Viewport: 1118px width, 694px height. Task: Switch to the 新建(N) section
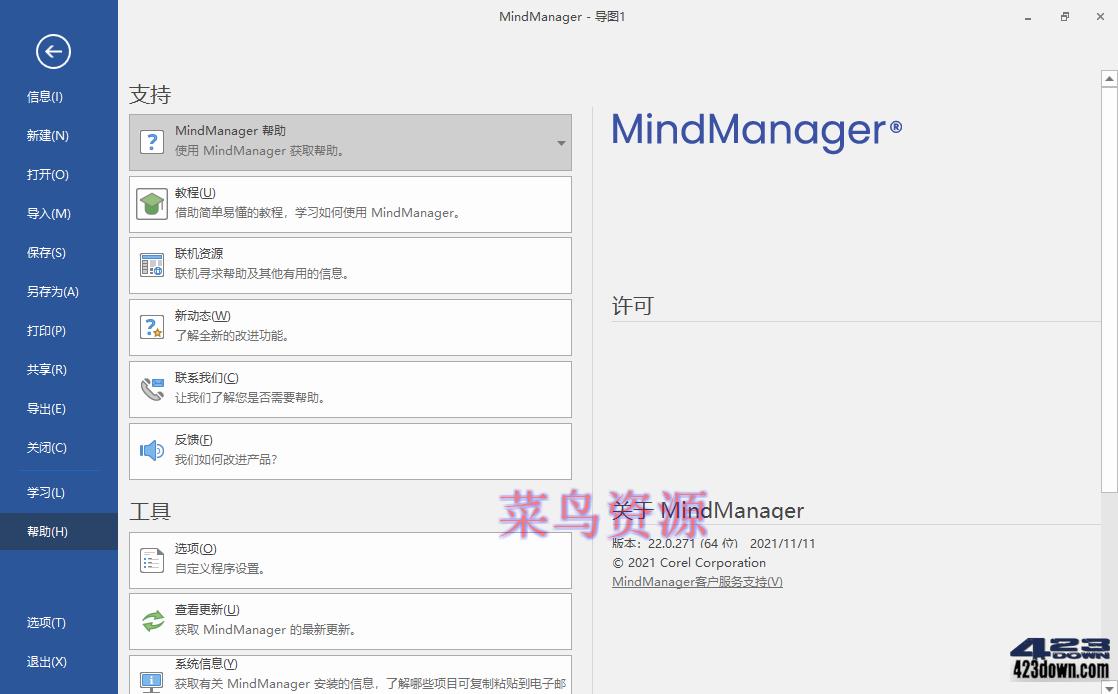(45, 135)
